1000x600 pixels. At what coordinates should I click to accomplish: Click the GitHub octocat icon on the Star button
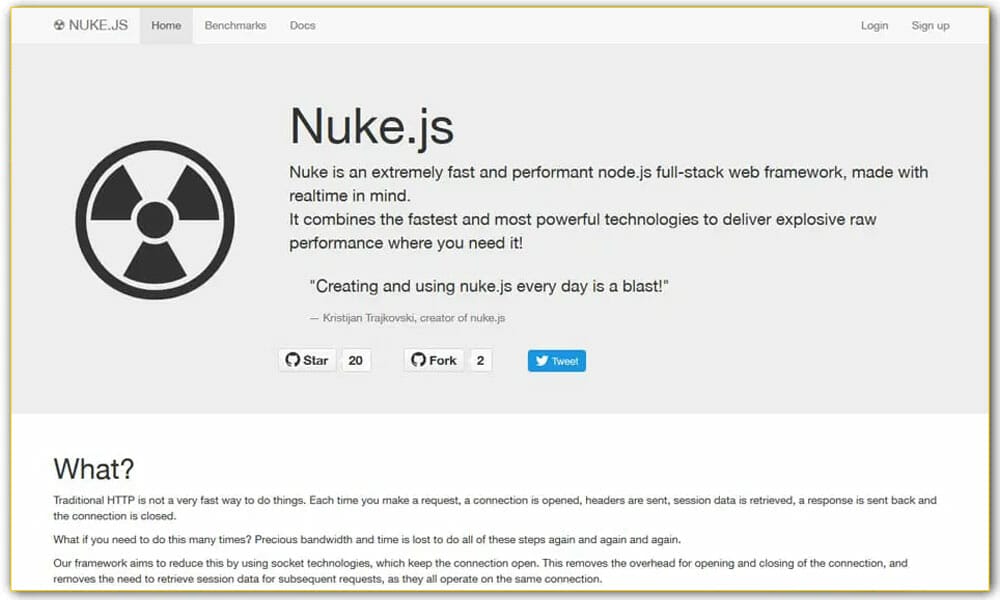[294, 360]
